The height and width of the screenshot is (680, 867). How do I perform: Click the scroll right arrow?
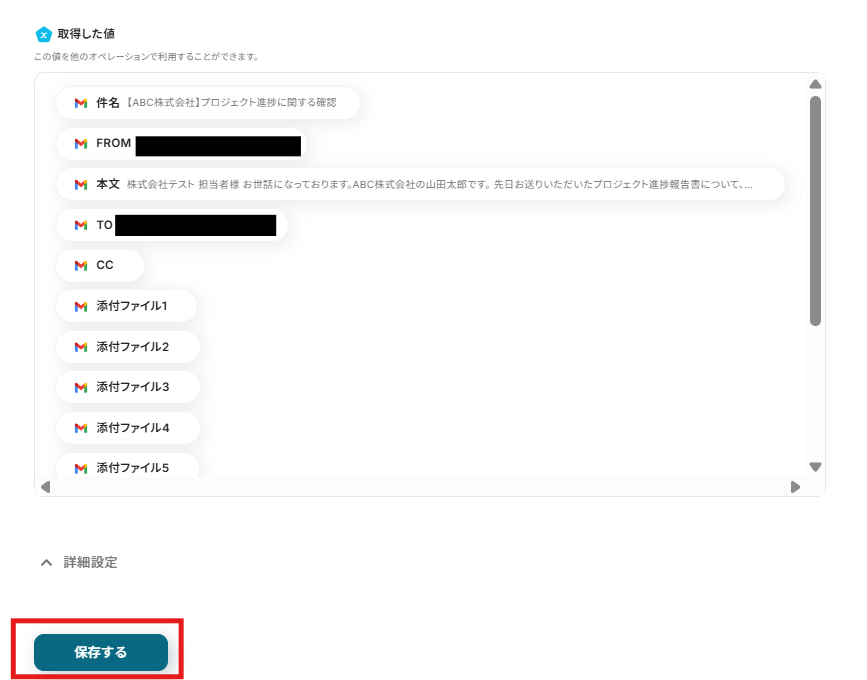pos(795,487)
